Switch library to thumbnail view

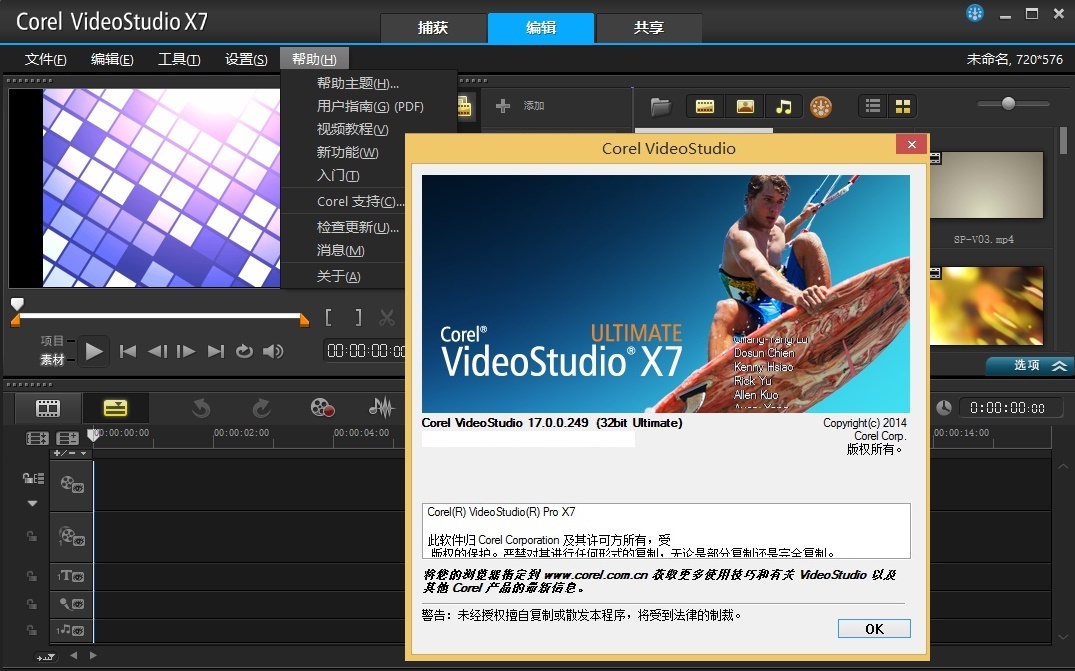coord(903,106)
